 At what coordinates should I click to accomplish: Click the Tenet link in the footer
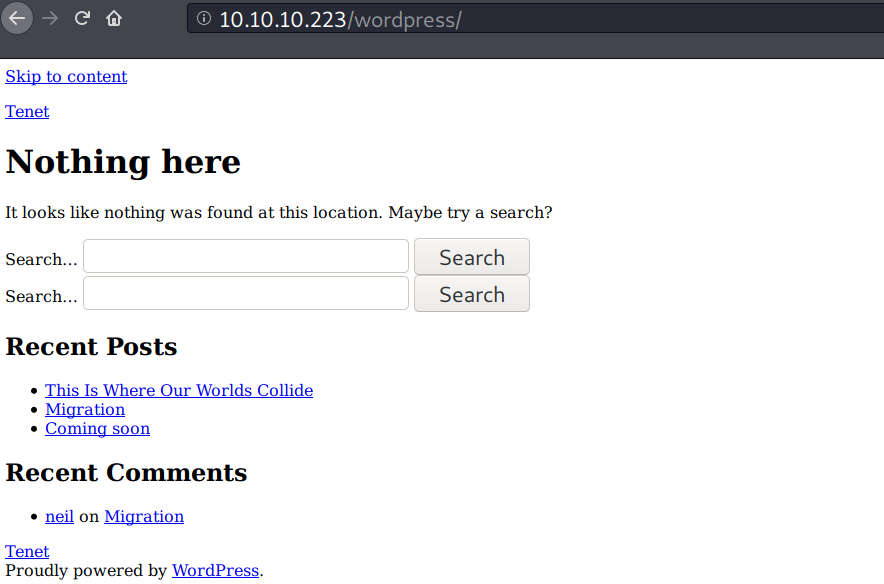coord(27,552)
